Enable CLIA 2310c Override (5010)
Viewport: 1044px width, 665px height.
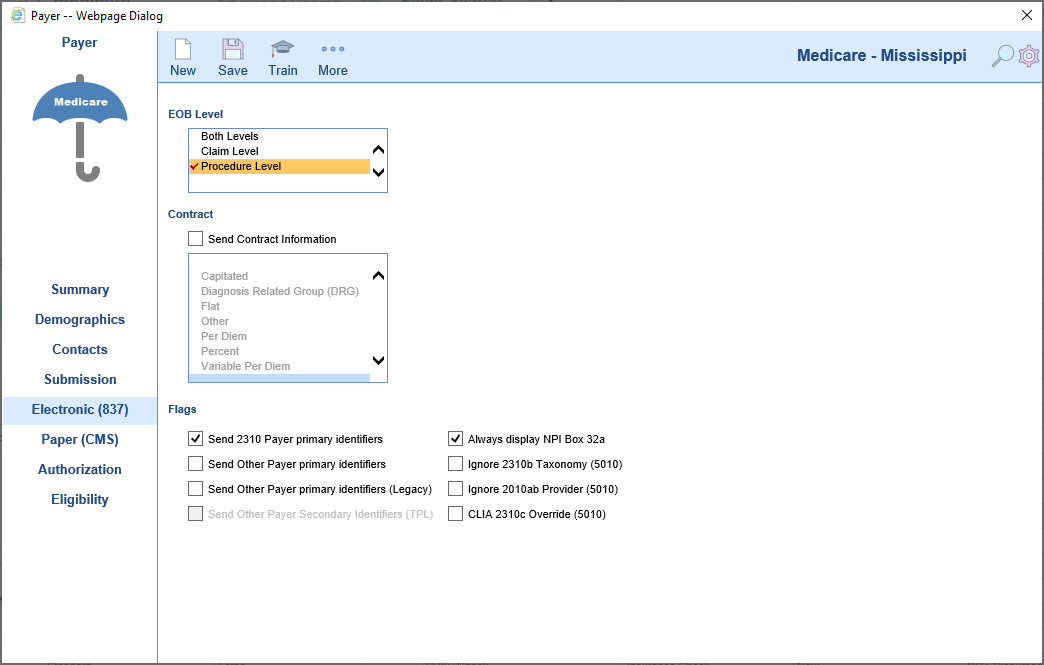pyautogui.click(x=455, y=514)
